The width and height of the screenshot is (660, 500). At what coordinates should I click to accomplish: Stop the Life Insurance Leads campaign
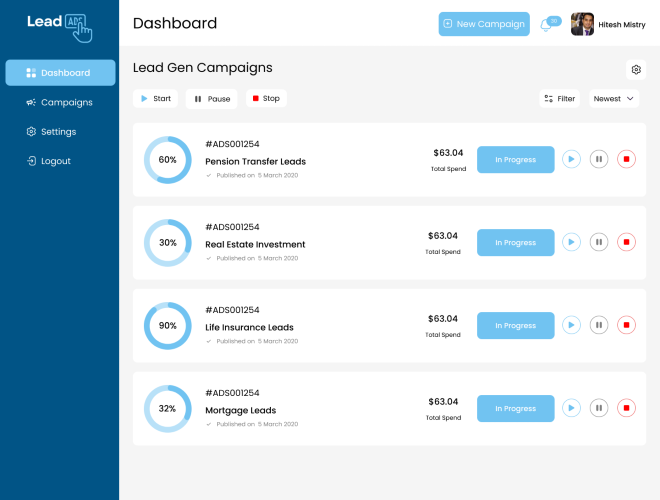click(626, 325)
